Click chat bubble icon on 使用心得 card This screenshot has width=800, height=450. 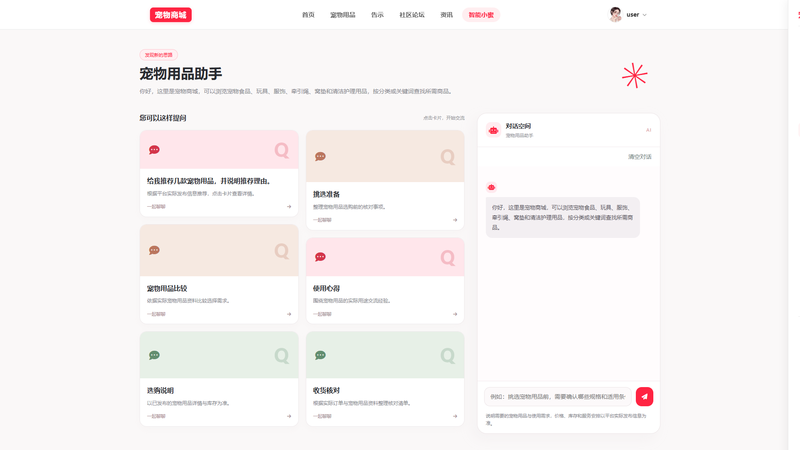(x=320, y=257)
